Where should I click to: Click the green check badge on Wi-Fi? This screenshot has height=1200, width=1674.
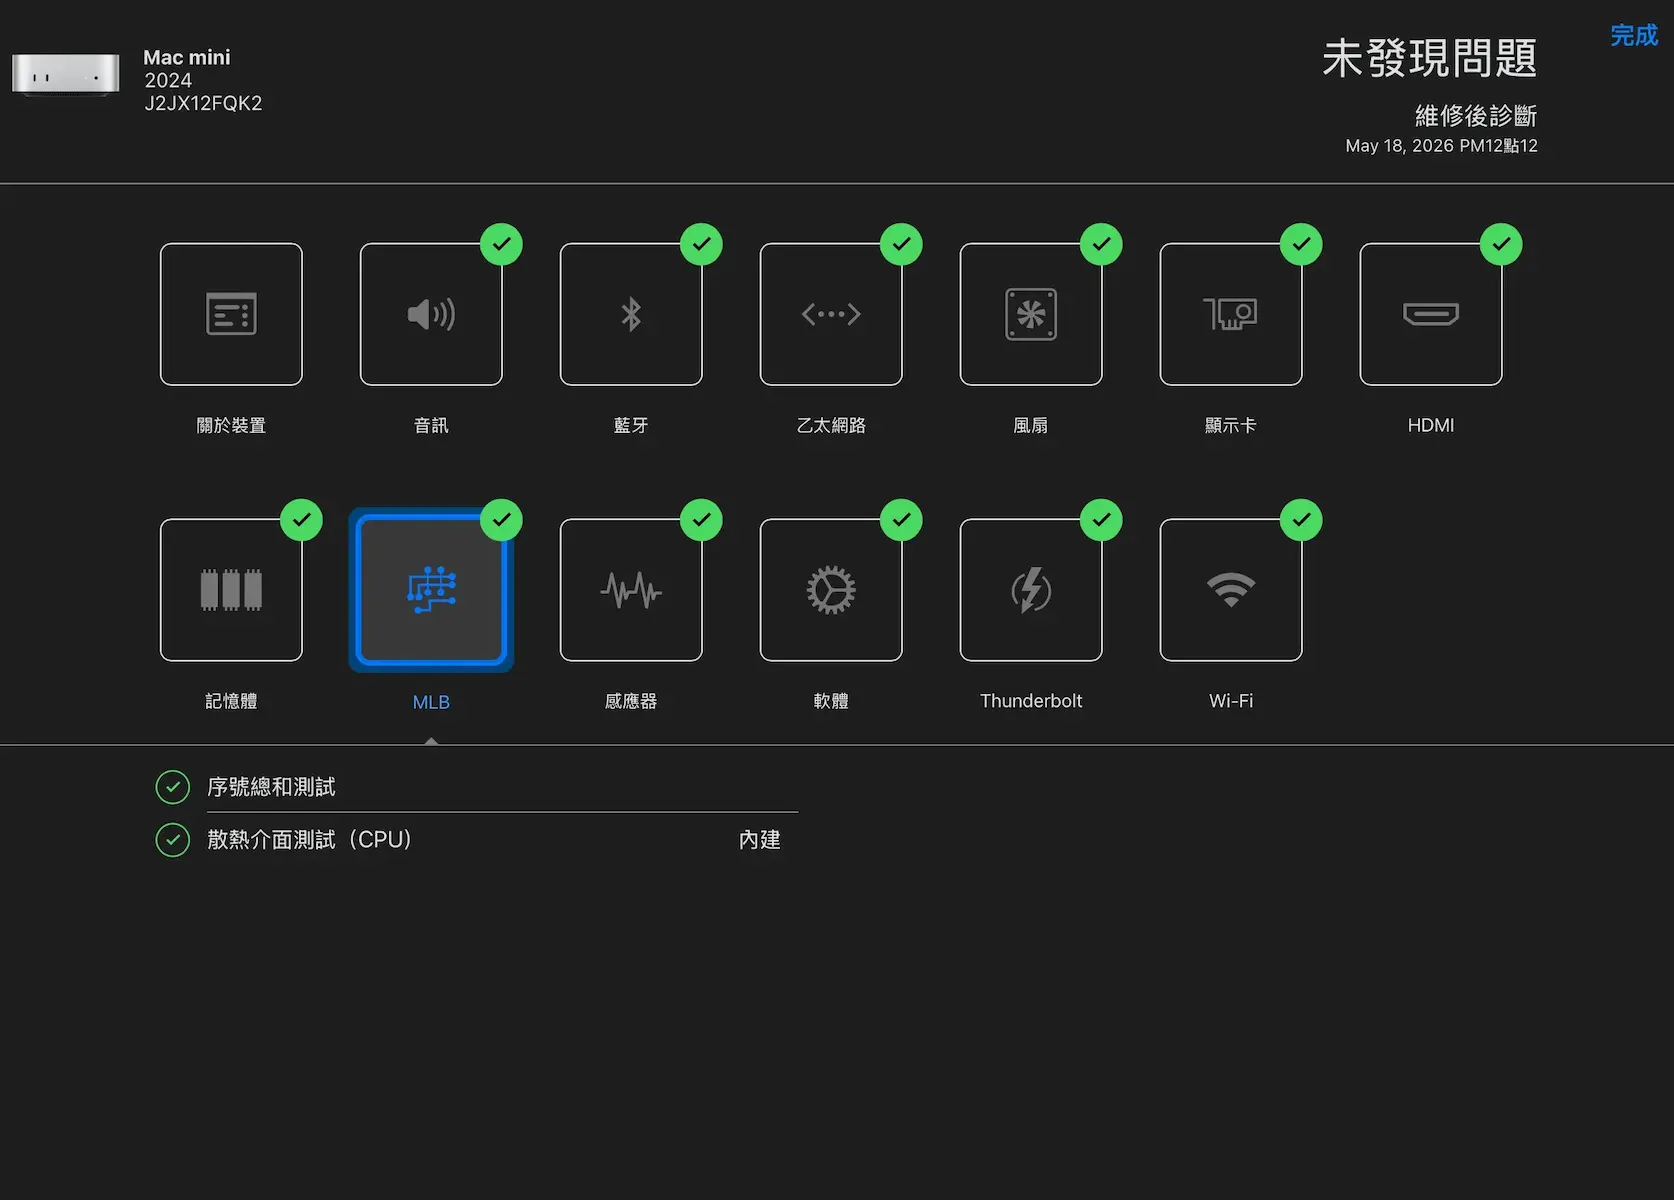pos(1301,520)
